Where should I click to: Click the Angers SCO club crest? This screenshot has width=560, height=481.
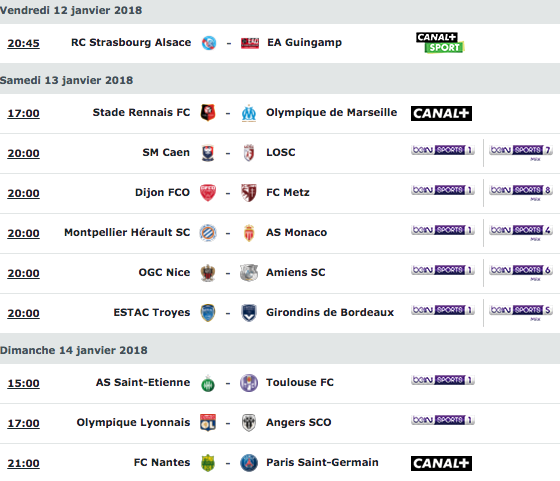249,423
